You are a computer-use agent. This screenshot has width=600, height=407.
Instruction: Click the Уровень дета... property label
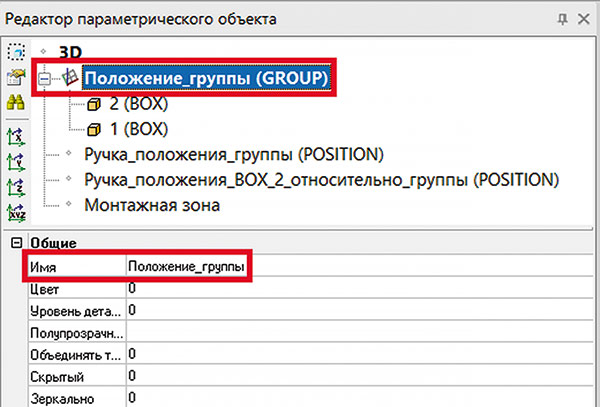[x=75, y=311]
